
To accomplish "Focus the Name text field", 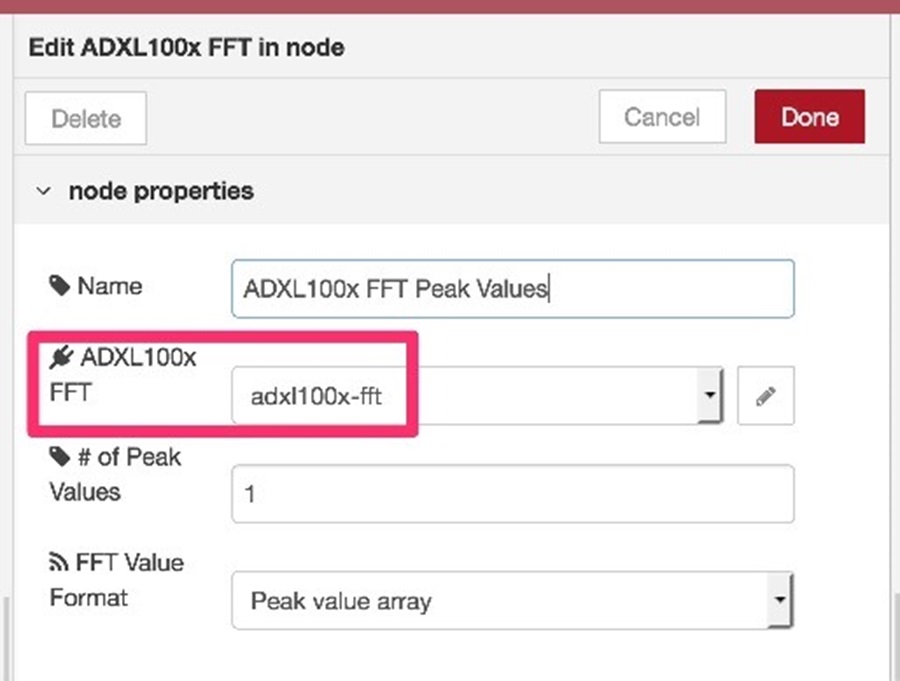I will [x=513, y=289].
